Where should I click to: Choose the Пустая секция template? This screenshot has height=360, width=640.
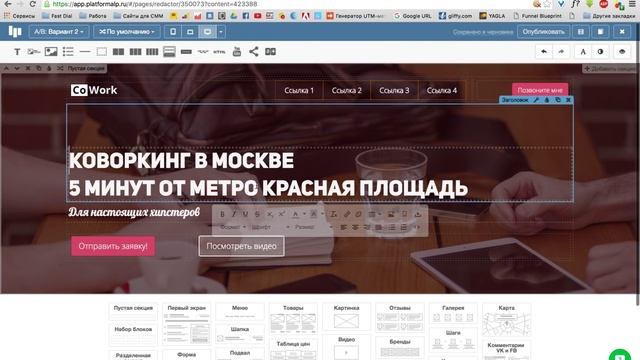coord(133,311)
